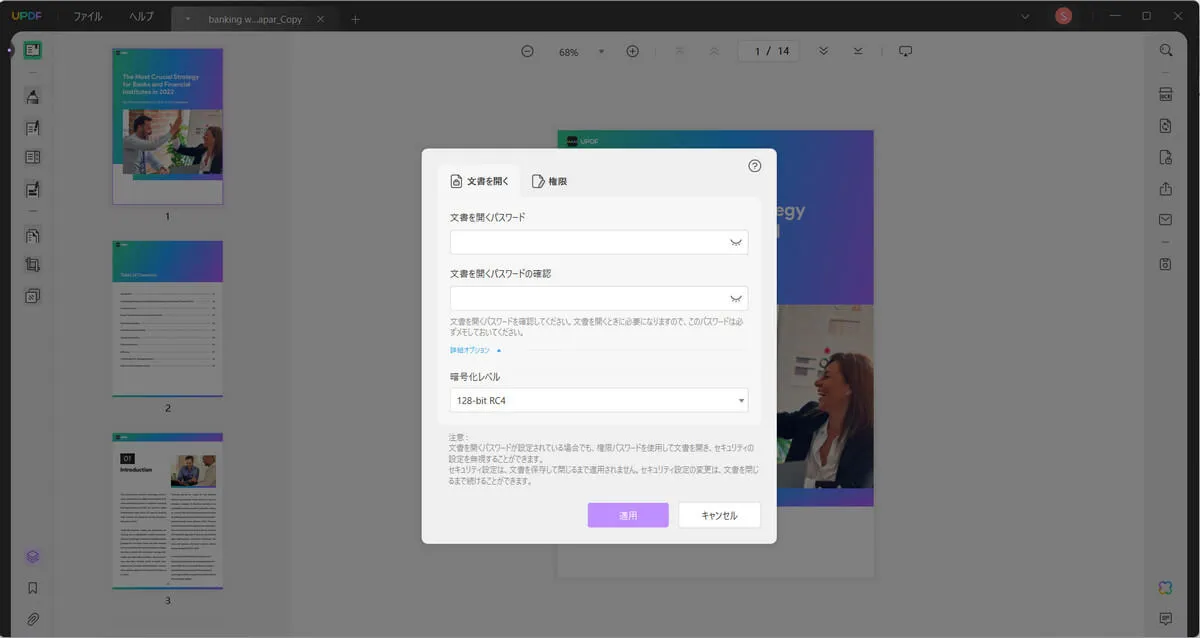Open the Attachments paperclip icon
The image size is (1200, 638).
pos(32,619)
